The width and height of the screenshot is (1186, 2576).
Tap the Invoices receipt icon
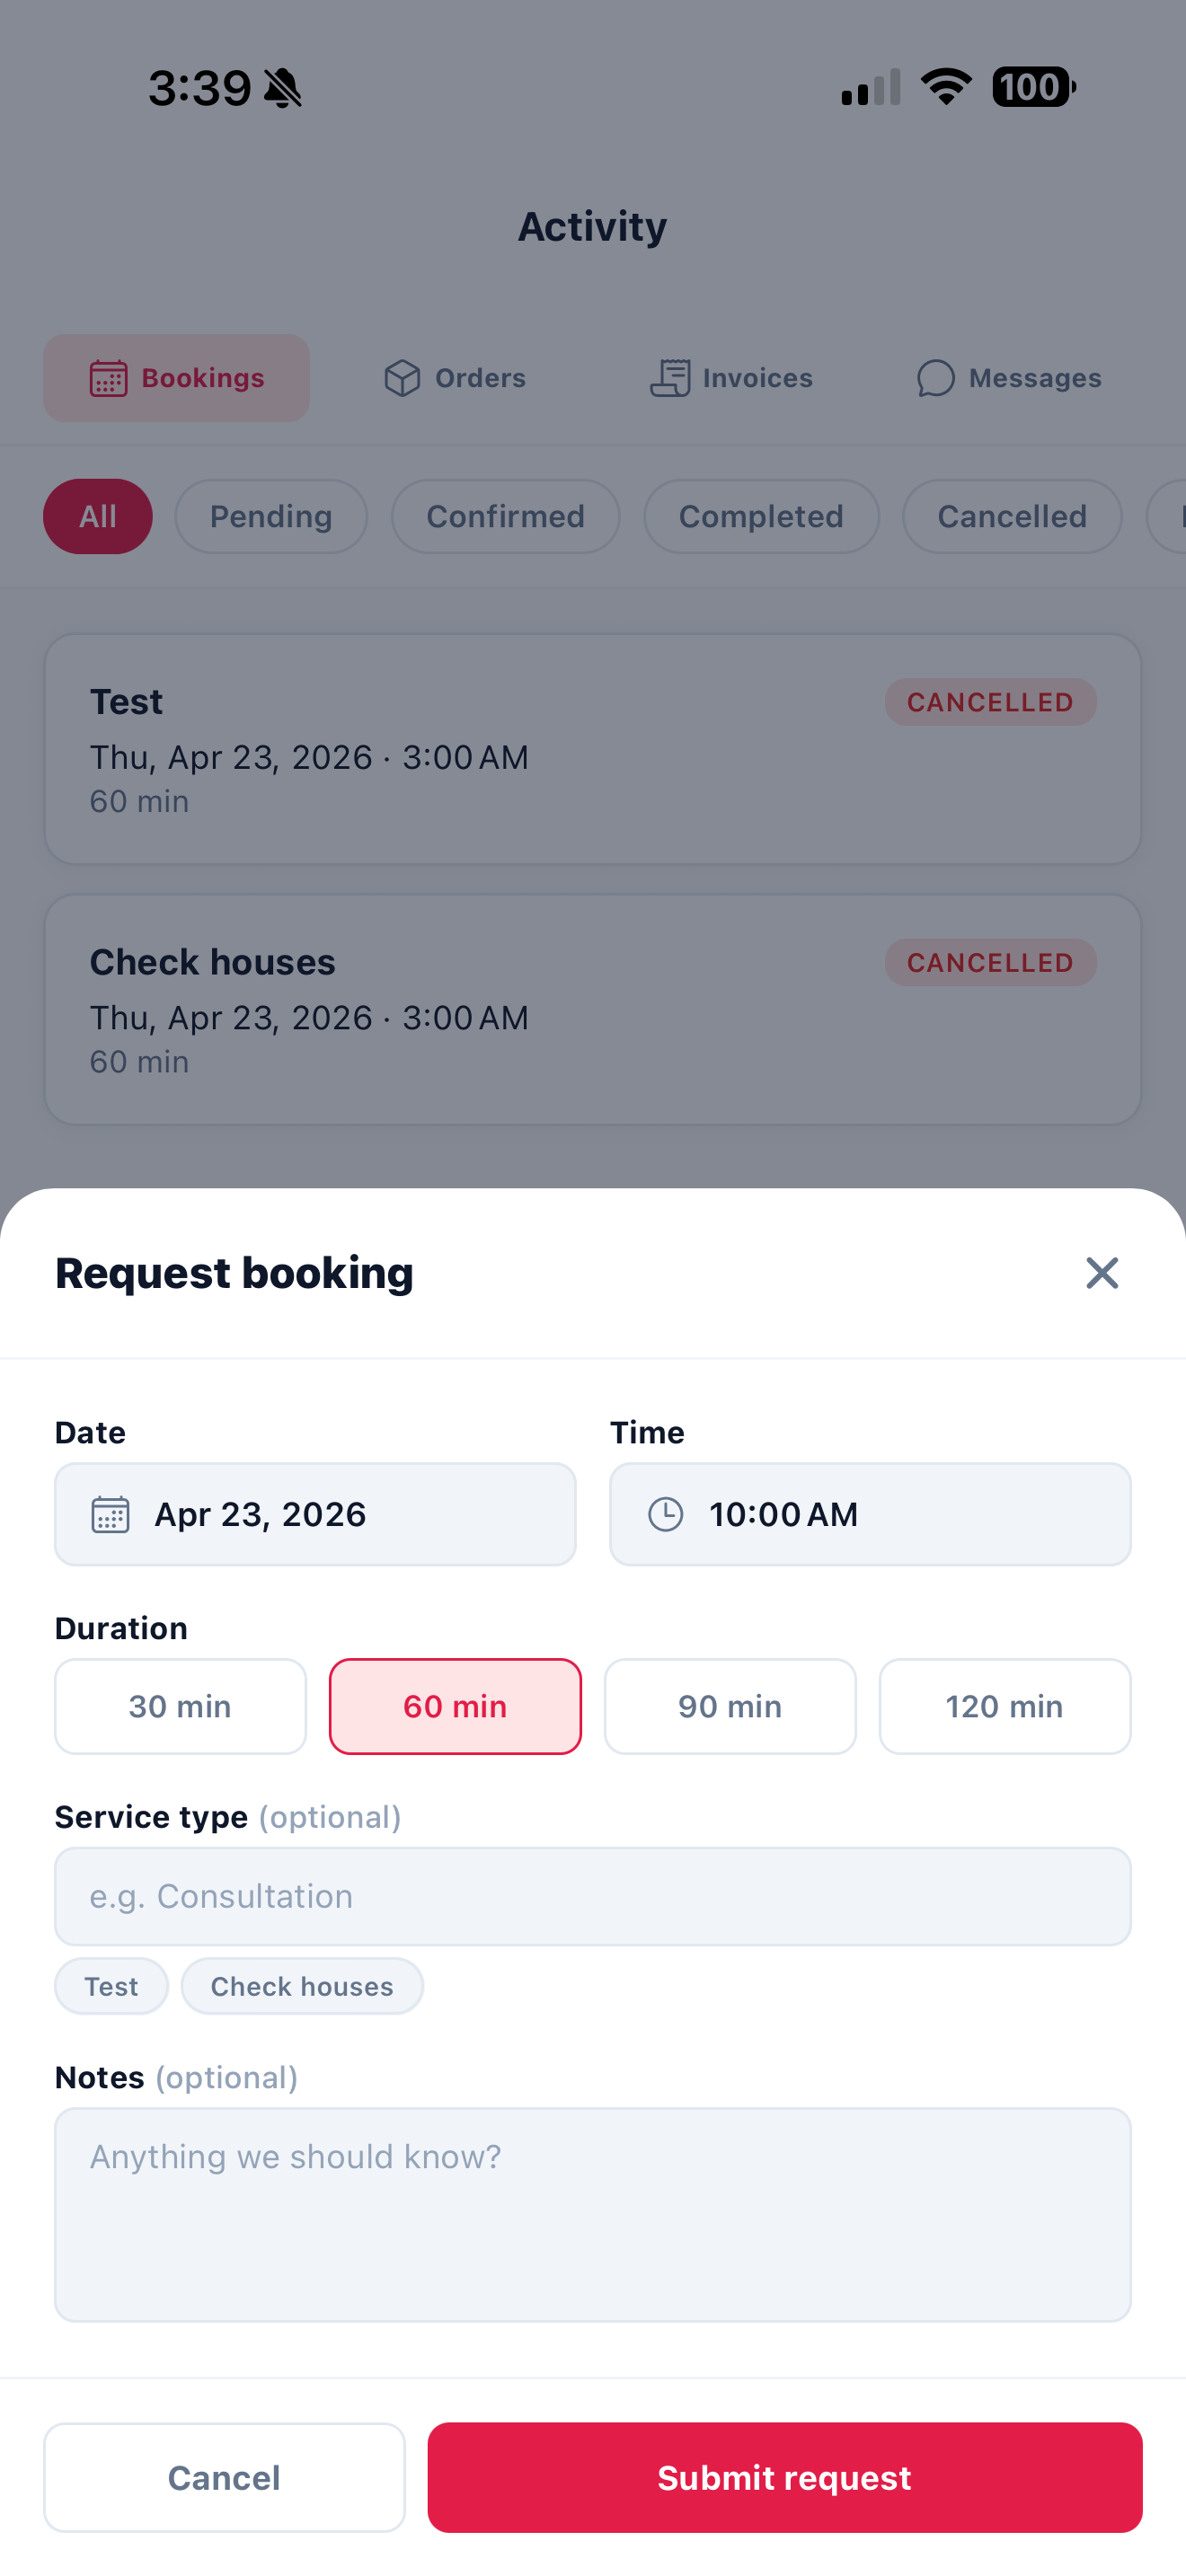[x=670, y=378]
